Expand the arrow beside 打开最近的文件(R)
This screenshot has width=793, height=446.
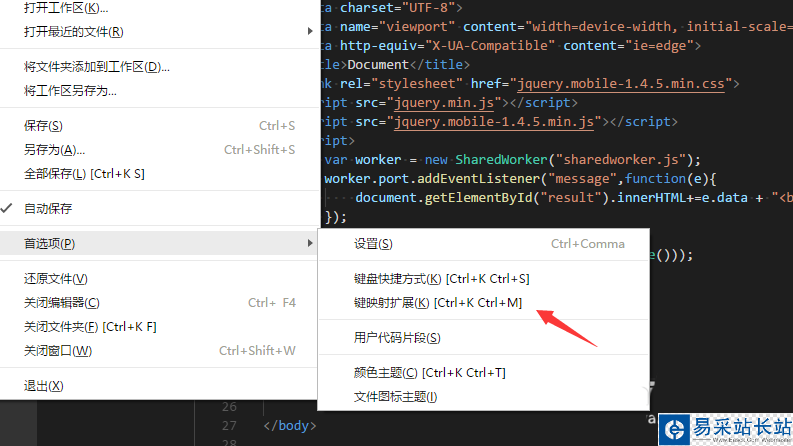pos(310,31)
